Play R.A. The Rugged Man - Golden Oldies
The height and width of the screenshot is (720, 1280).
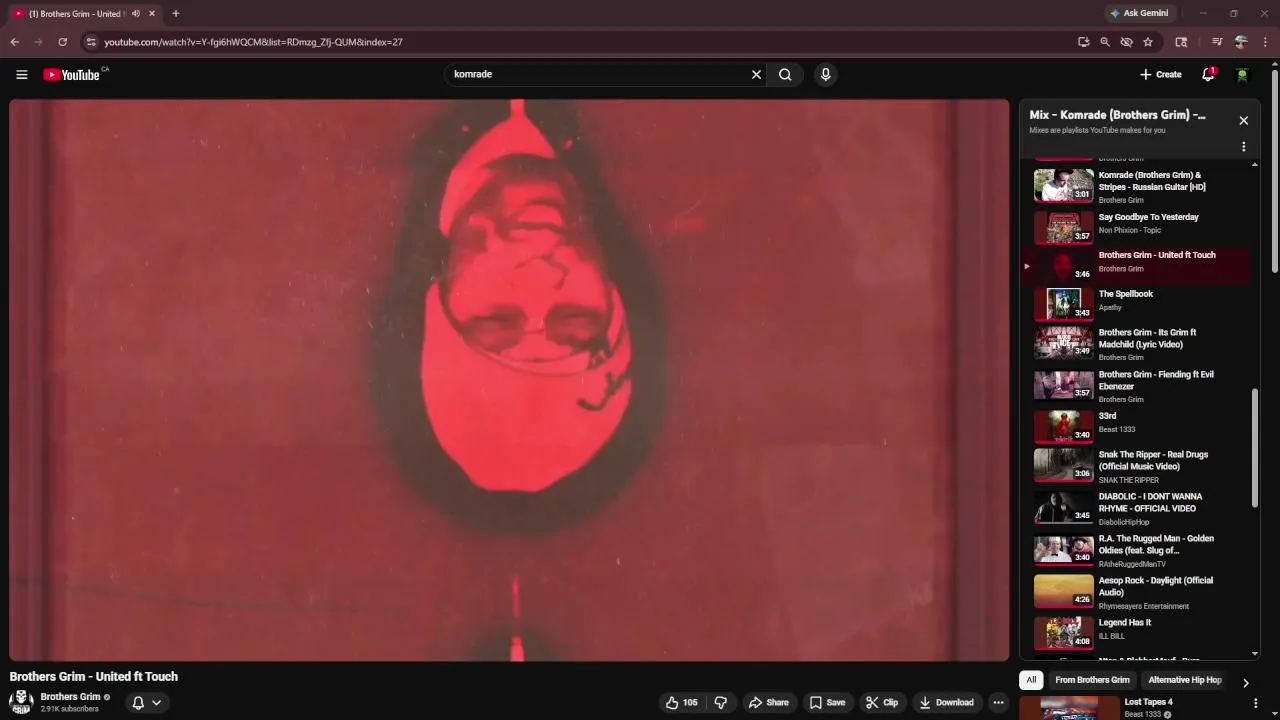pos(1139,550)
